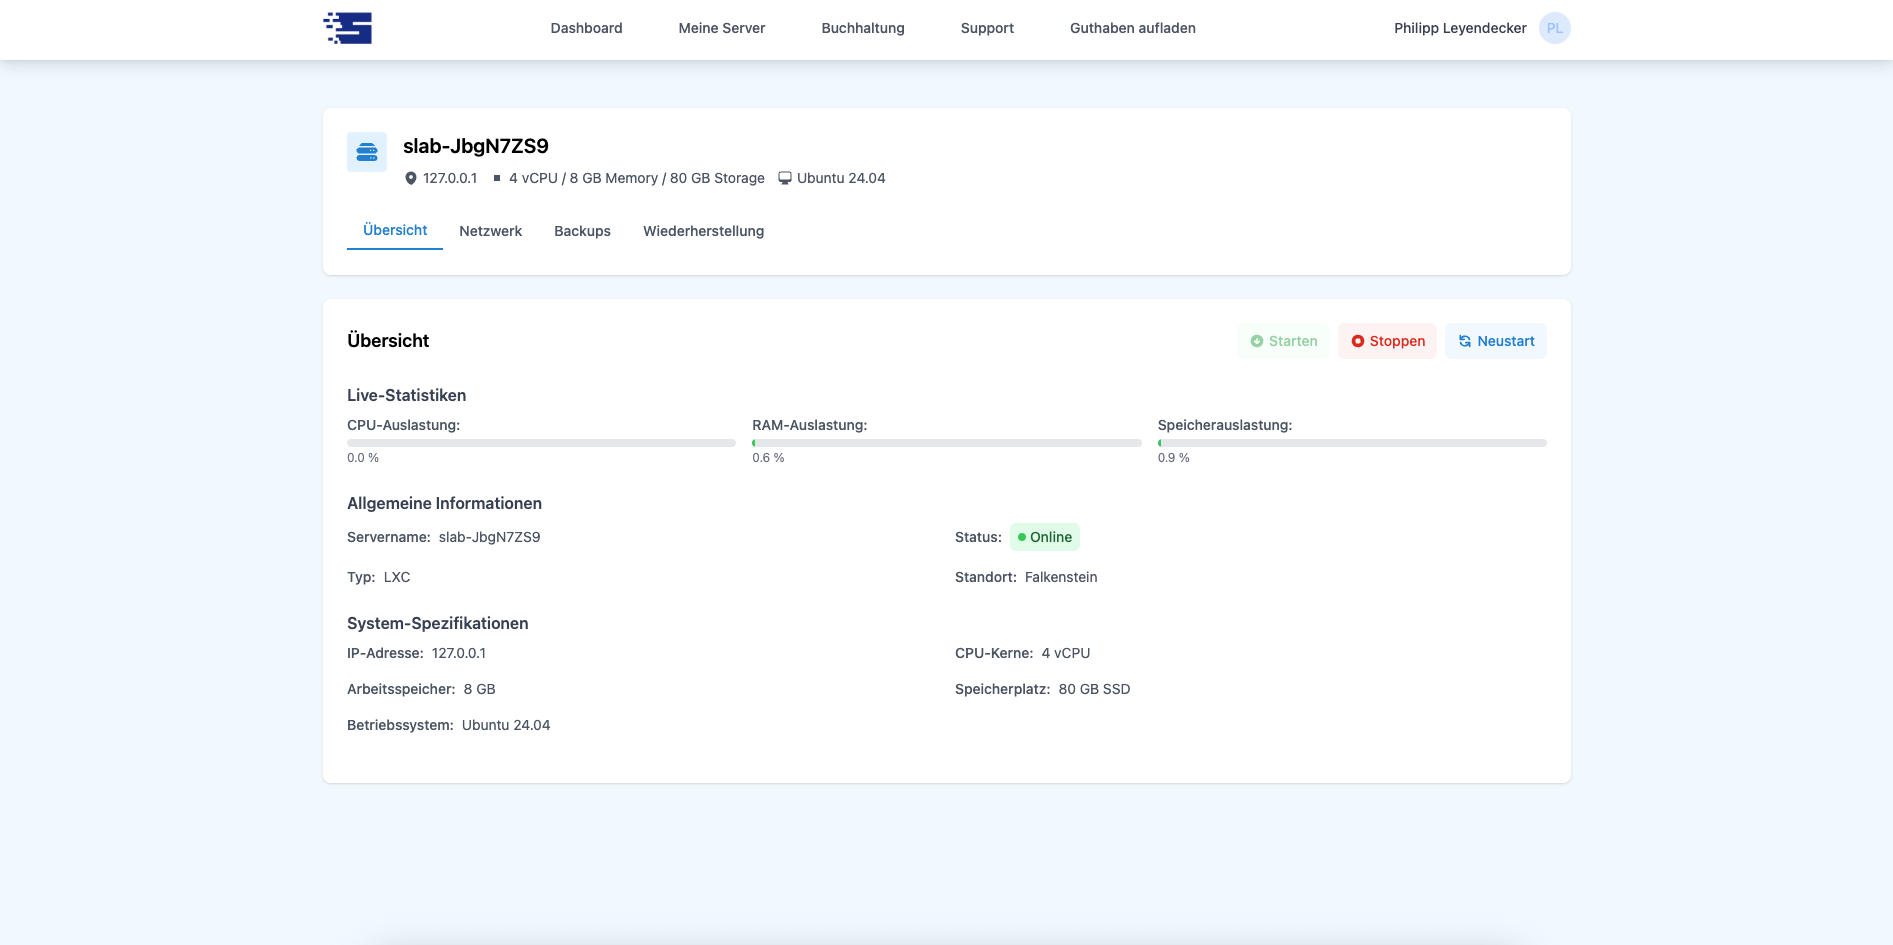Click the location pin icon
This screenshot has height=945, width=1893.
coord(410,179)
